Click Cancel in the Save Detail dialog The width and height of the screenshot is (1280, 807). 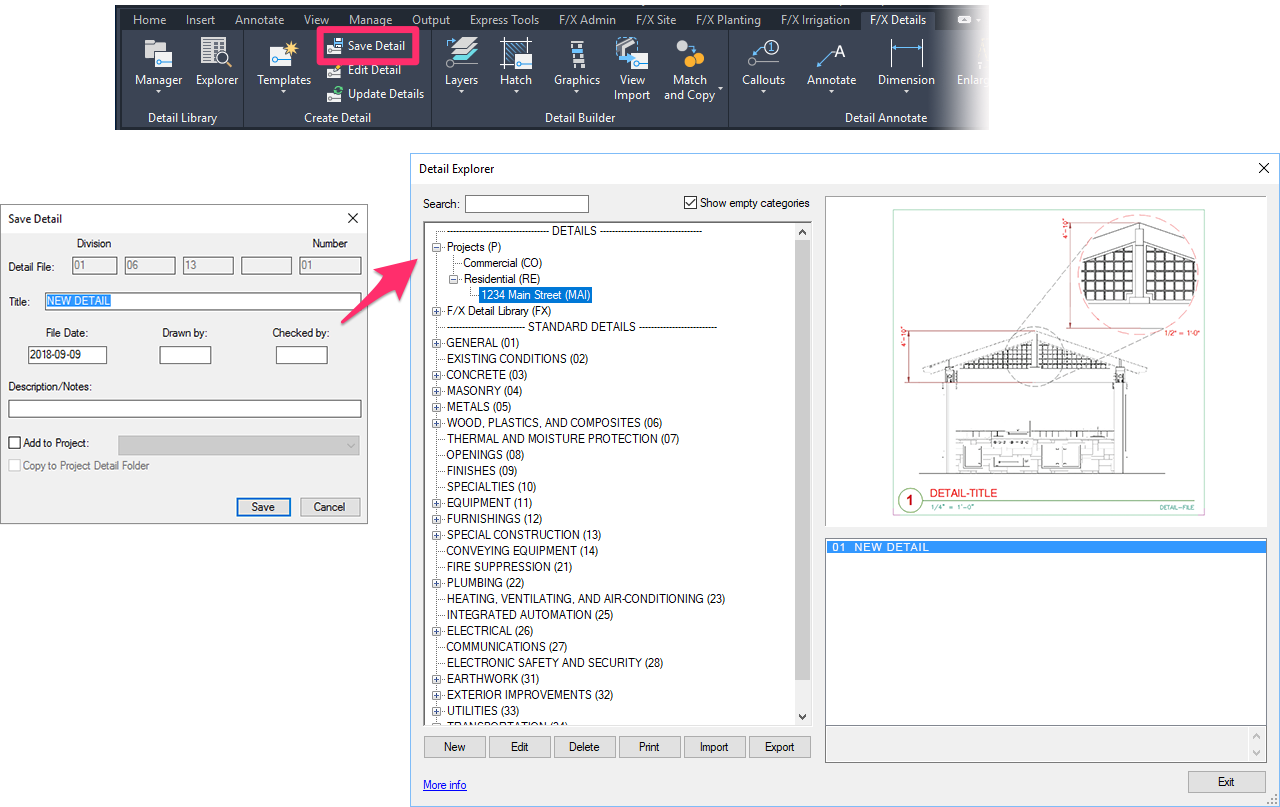pyautogui.click(x=329, y=507)
